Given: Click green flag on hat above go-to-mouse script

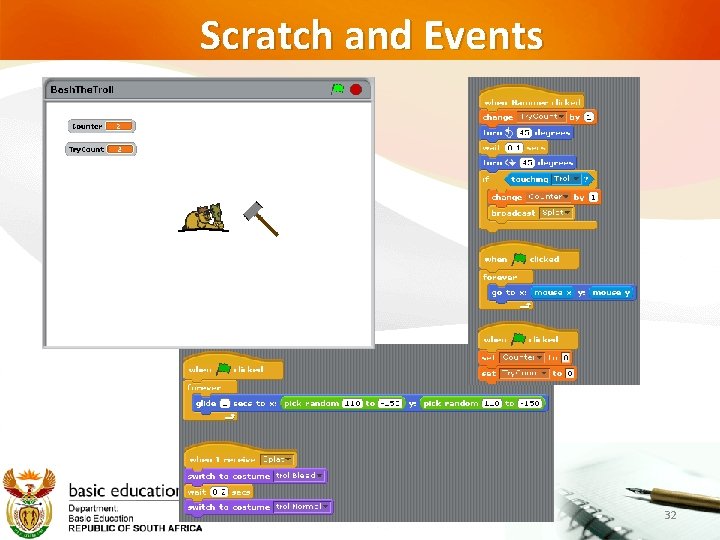Looking at the screenshot, I should coord(519,259).
